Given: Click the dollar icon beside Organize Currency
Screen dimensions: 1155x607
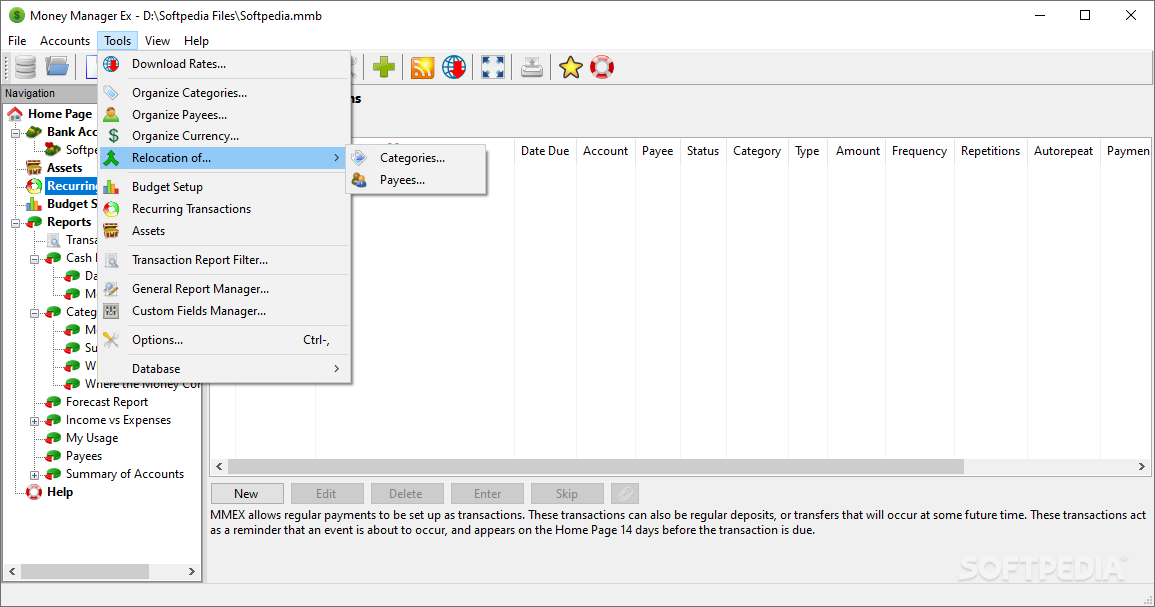Looking at the screenshot, I should (113, 136).
